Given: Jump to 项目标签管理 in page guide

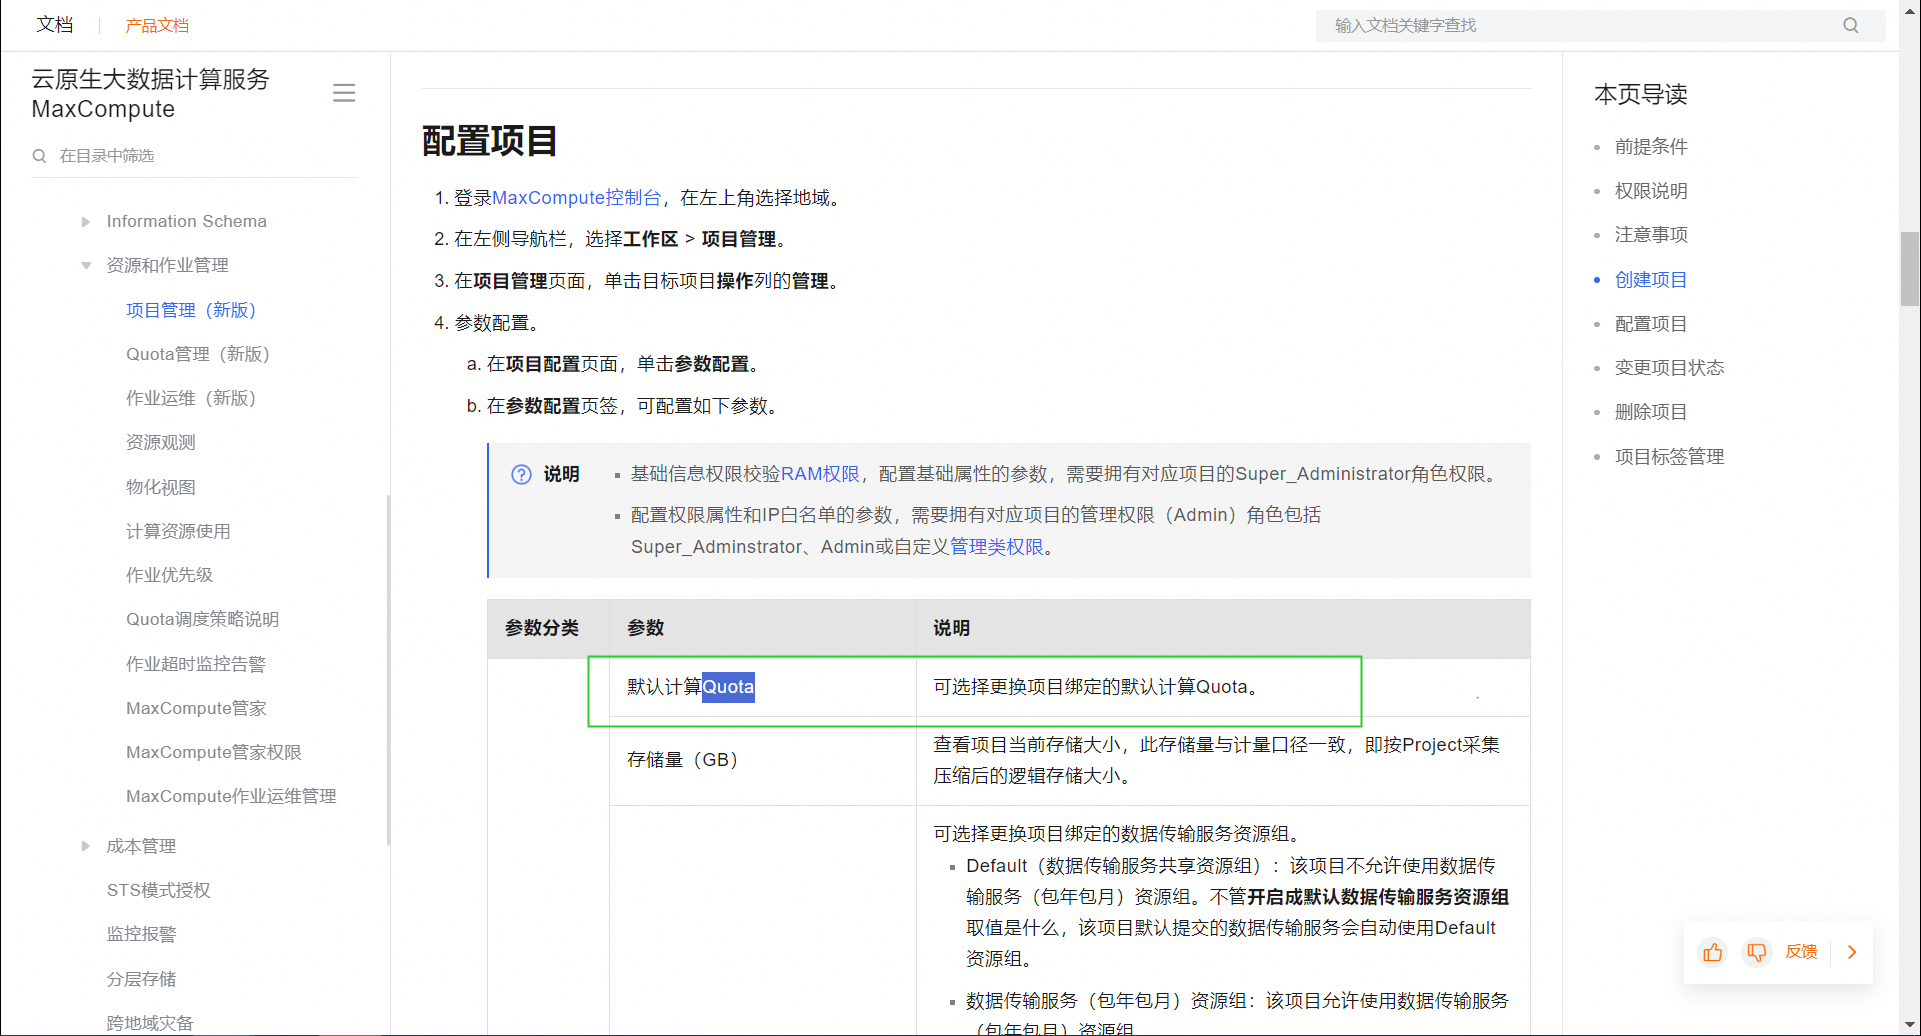Looking at the screenshot, I should click(x=1669, y=457).
